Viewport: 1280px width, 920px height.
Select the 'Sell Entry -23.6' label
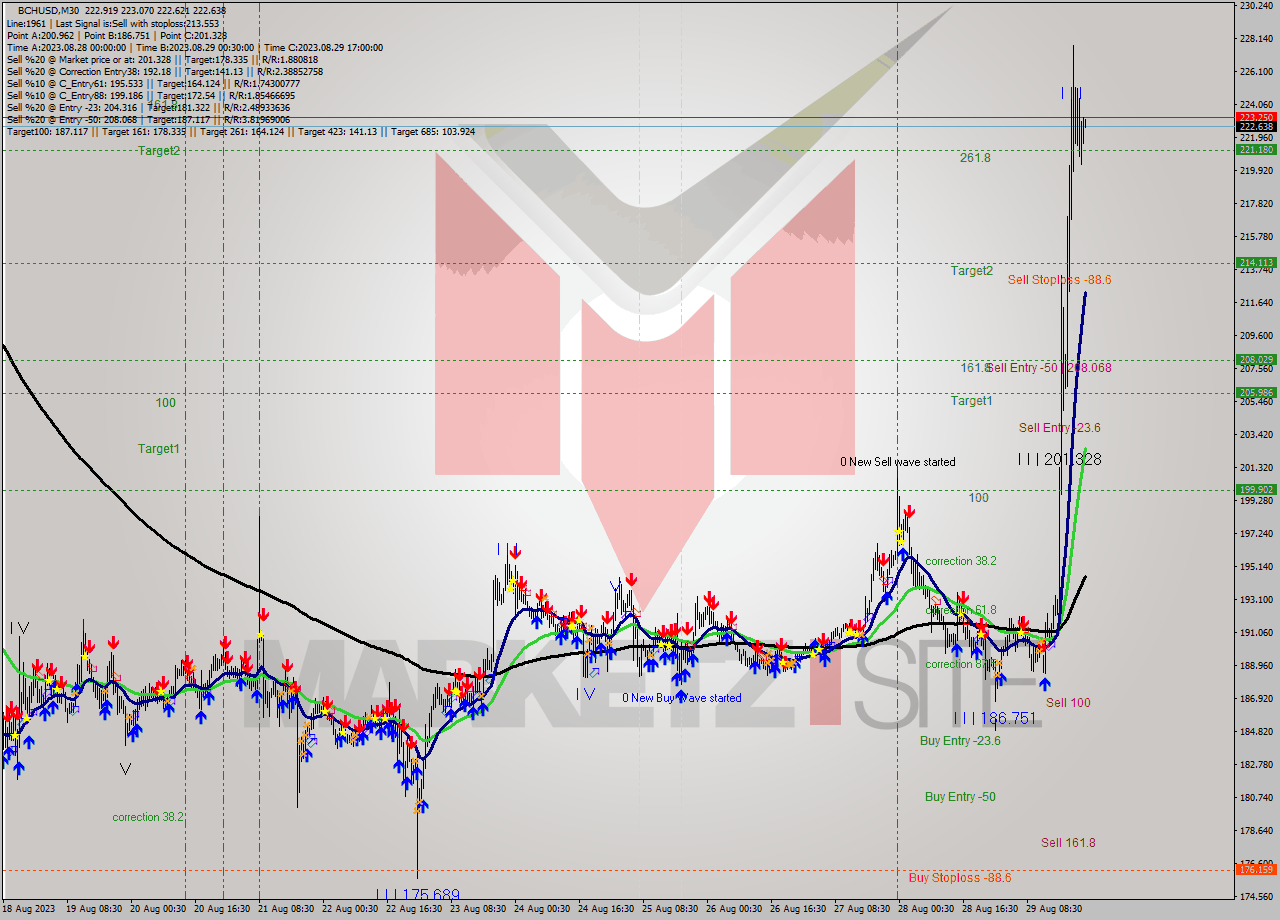click(1060, 428)
